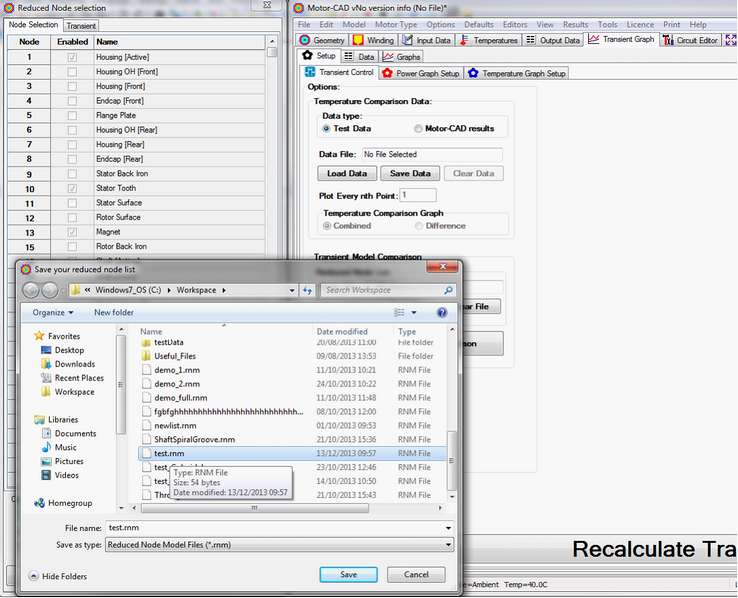Open the Winding tab

pos(373,40)
